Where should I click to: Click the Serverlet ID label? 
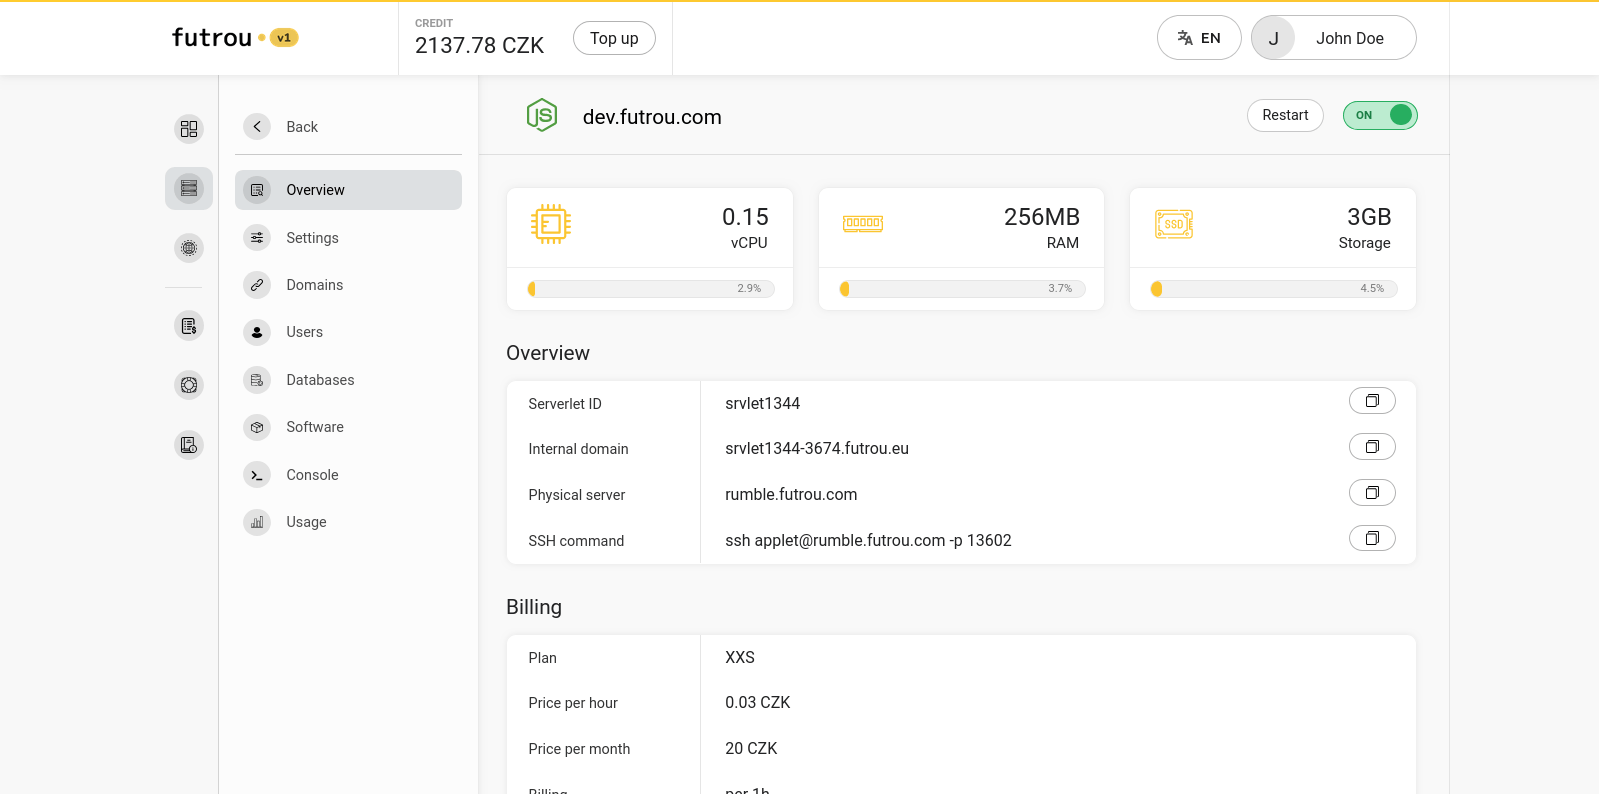(x=565, y=404)
